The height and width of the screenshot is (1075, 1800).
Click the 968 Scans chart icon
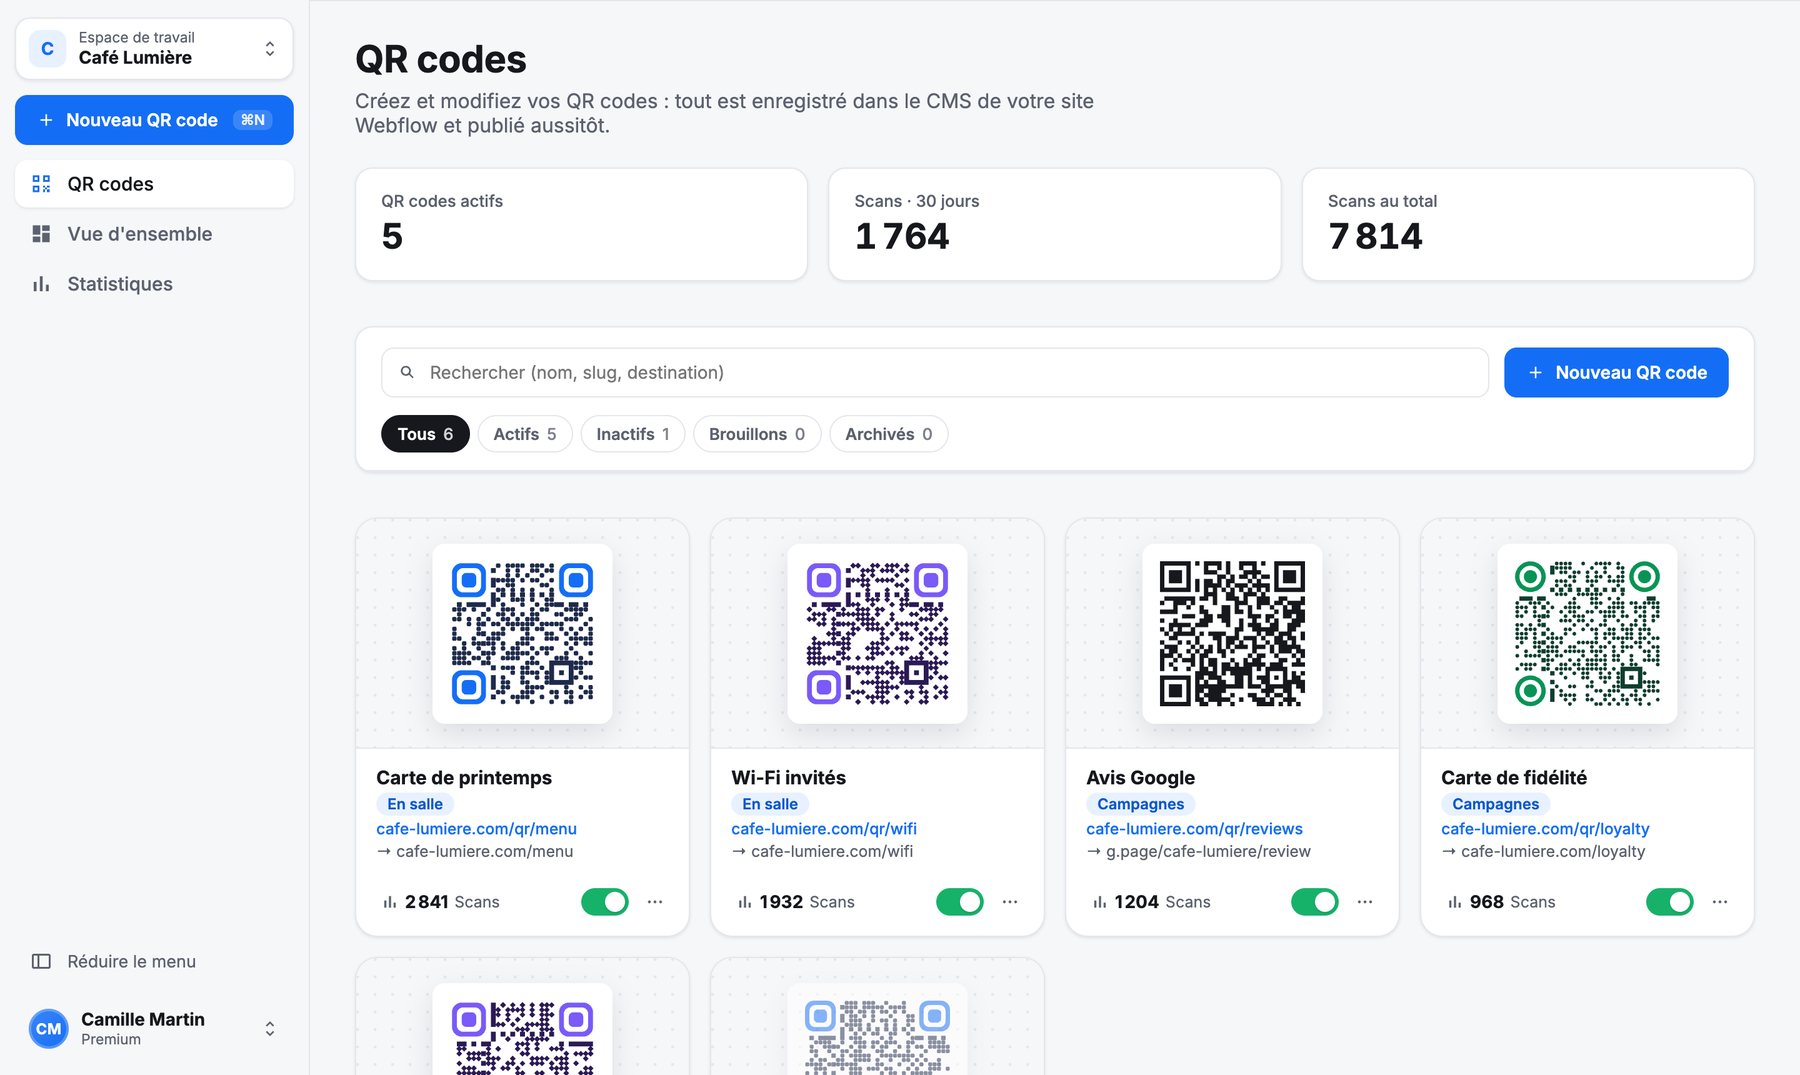tap(1455, 902)
